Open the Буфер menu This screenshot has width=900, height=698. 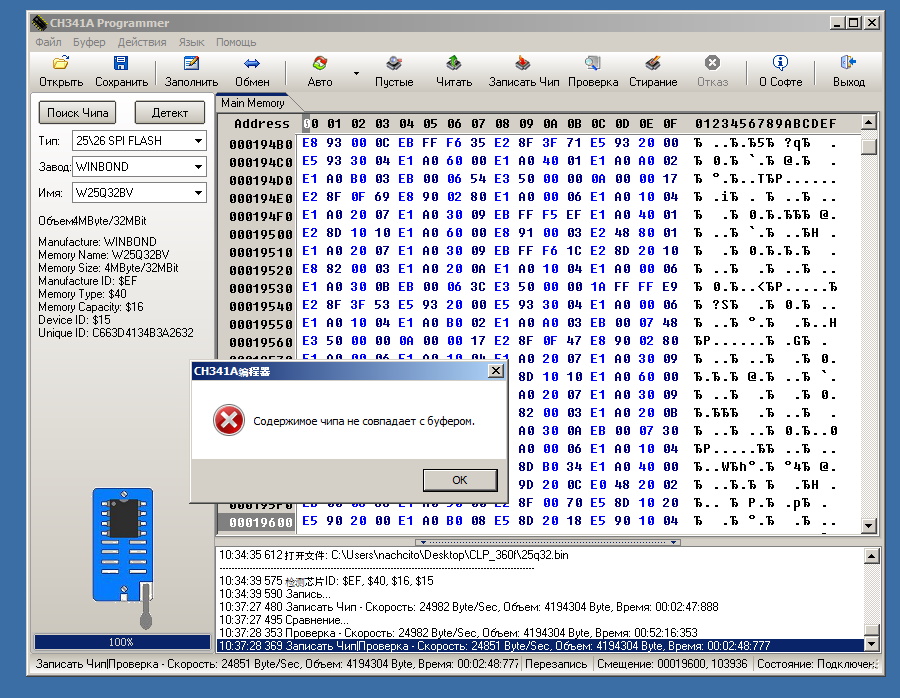[x=89, y=42]
